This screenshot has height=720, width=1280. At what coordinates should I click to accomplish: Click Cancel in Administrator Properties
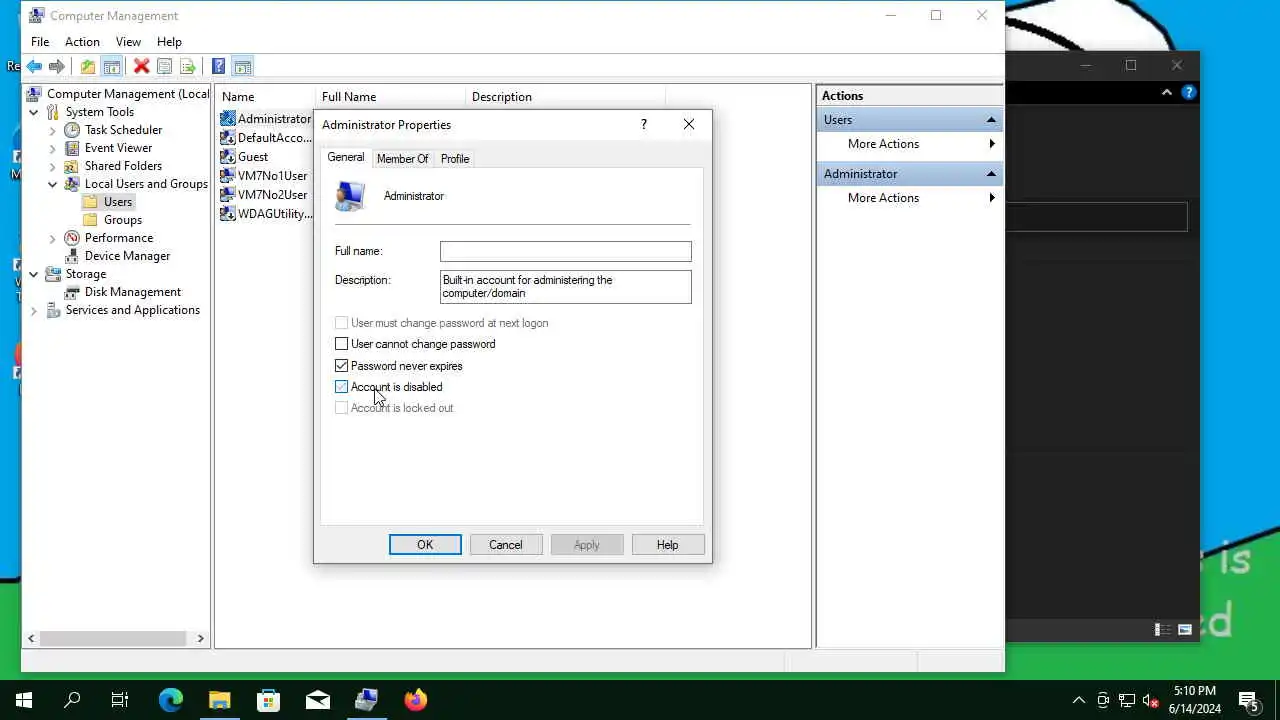(506, 545)
